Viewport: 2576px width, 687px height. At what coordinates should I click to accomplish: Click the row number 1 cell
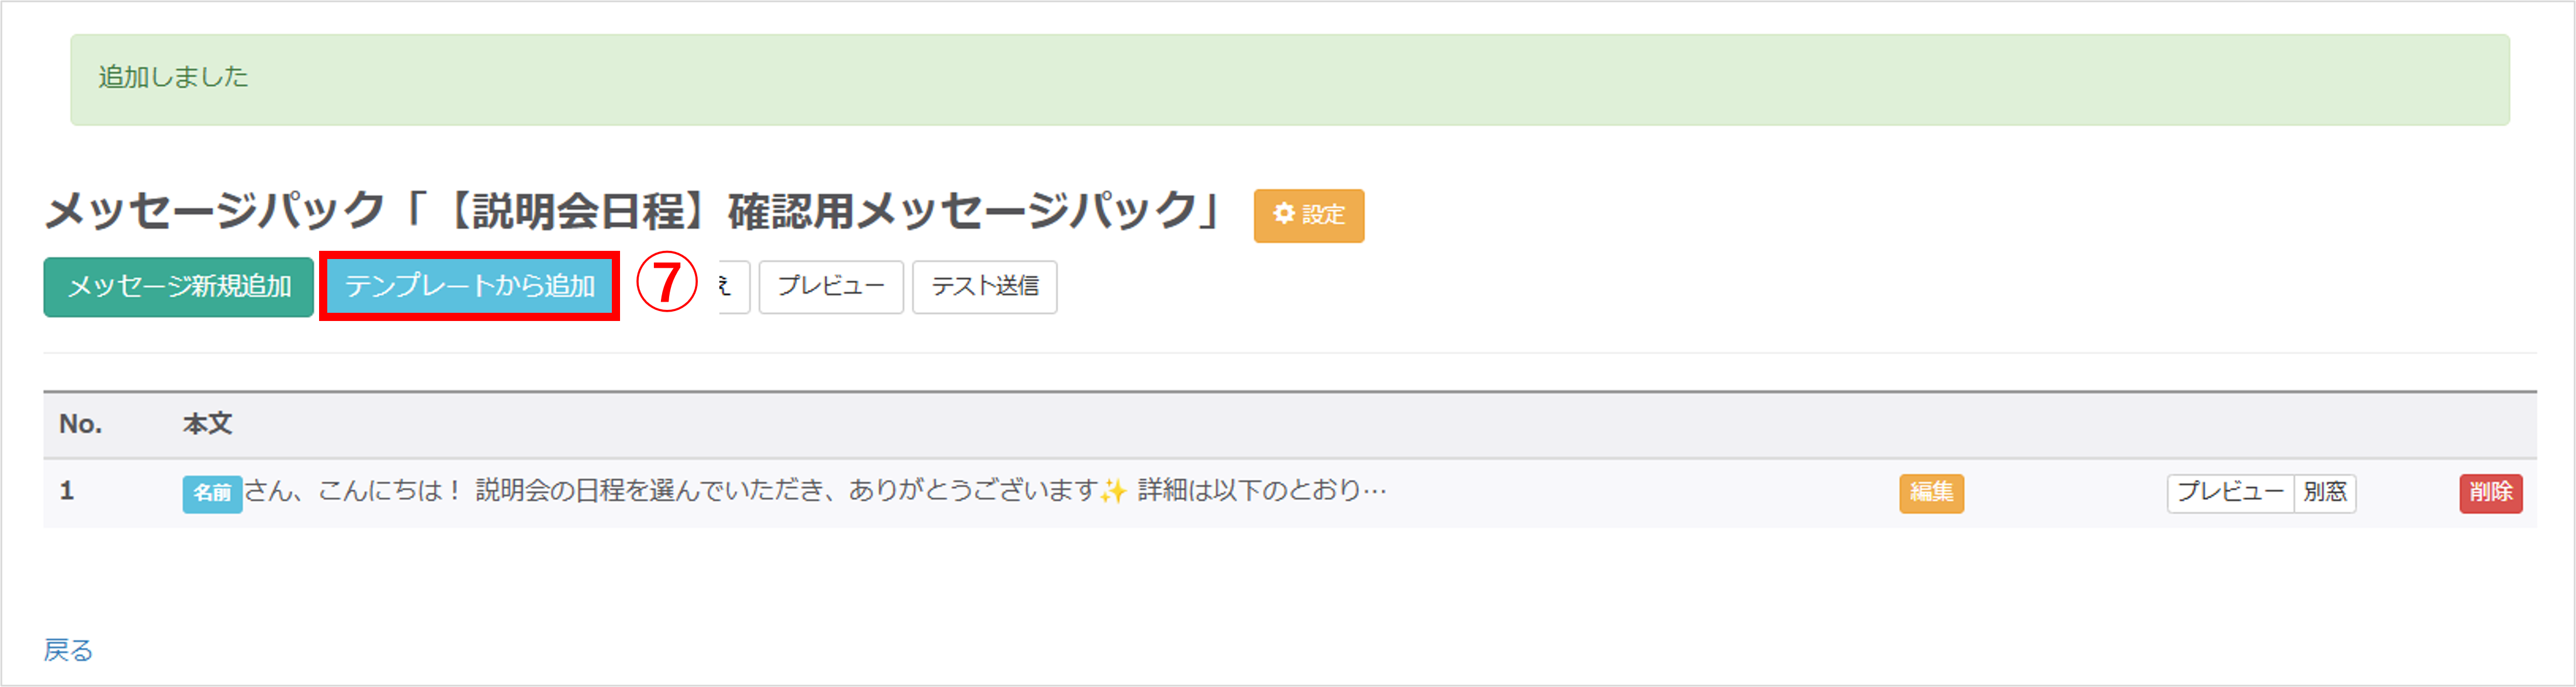point(67,491)
